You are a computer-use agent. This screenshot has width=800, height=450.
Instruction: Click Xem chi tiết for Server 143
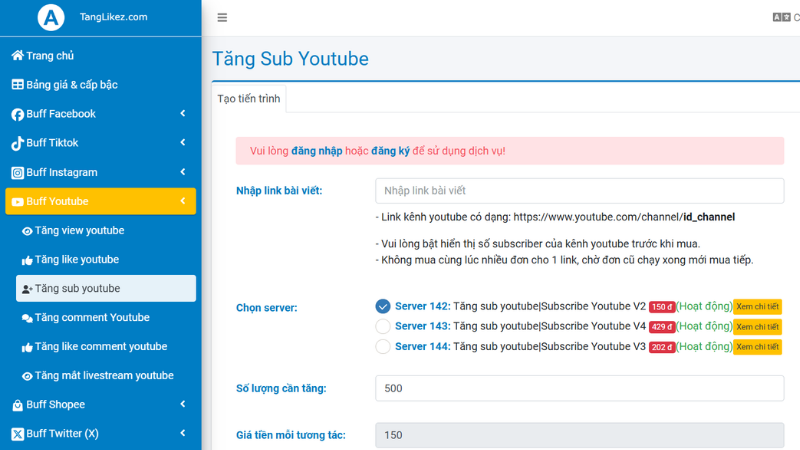(x=758, y=327)
